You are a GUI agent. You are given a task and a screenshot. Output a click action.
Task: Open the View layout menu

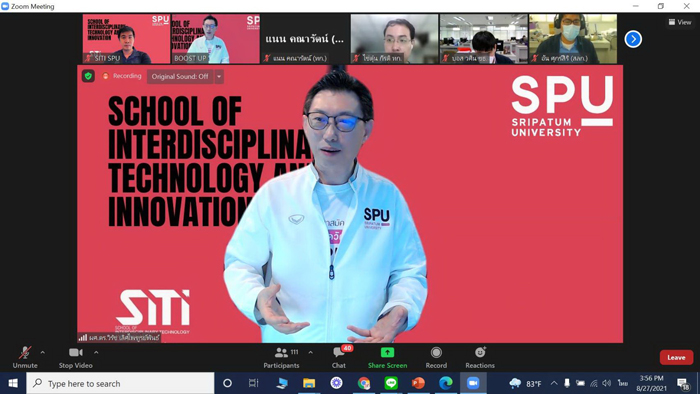coord(680,22)
